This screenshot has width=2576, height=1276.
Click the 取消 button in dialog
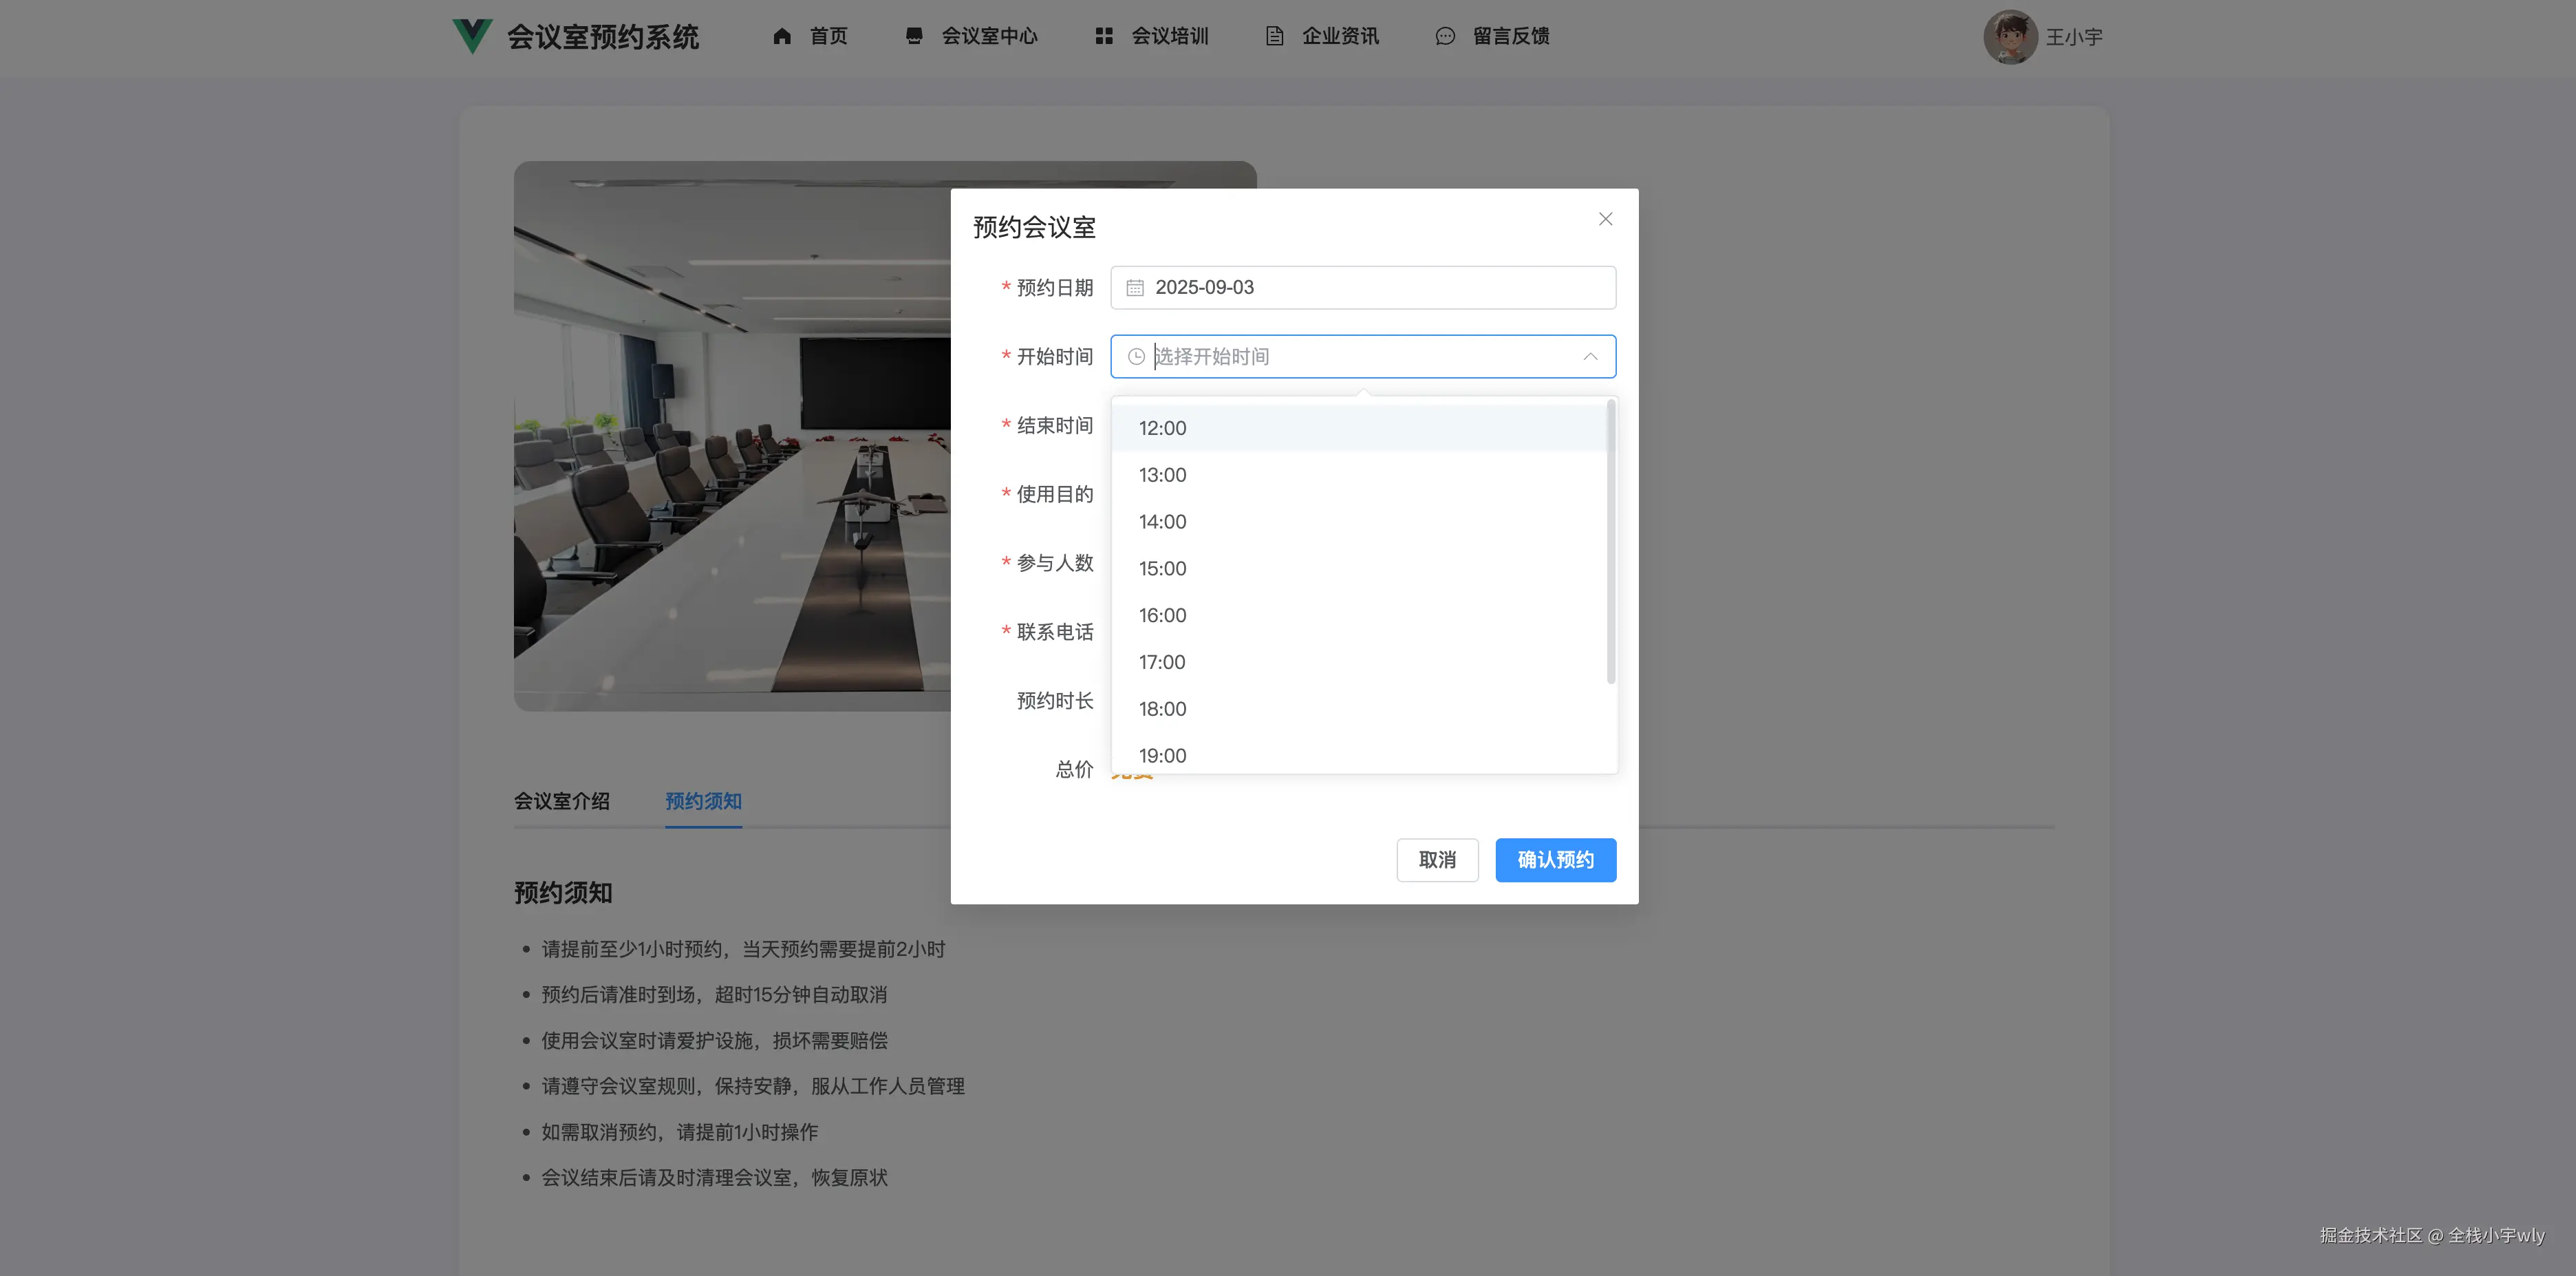tap(1437, 859)
